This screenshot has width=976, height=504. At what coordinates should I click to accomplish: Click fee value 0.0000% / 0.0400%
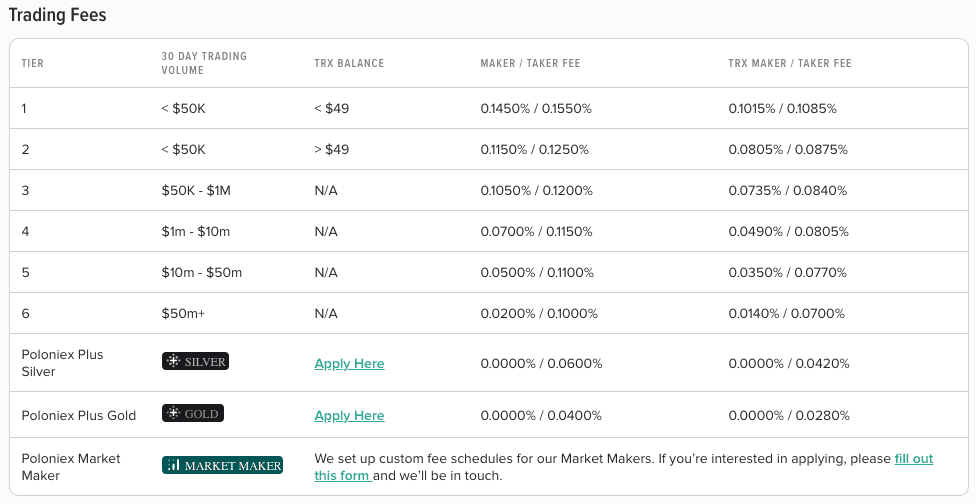pyautogui.click(x=541, y=416)
